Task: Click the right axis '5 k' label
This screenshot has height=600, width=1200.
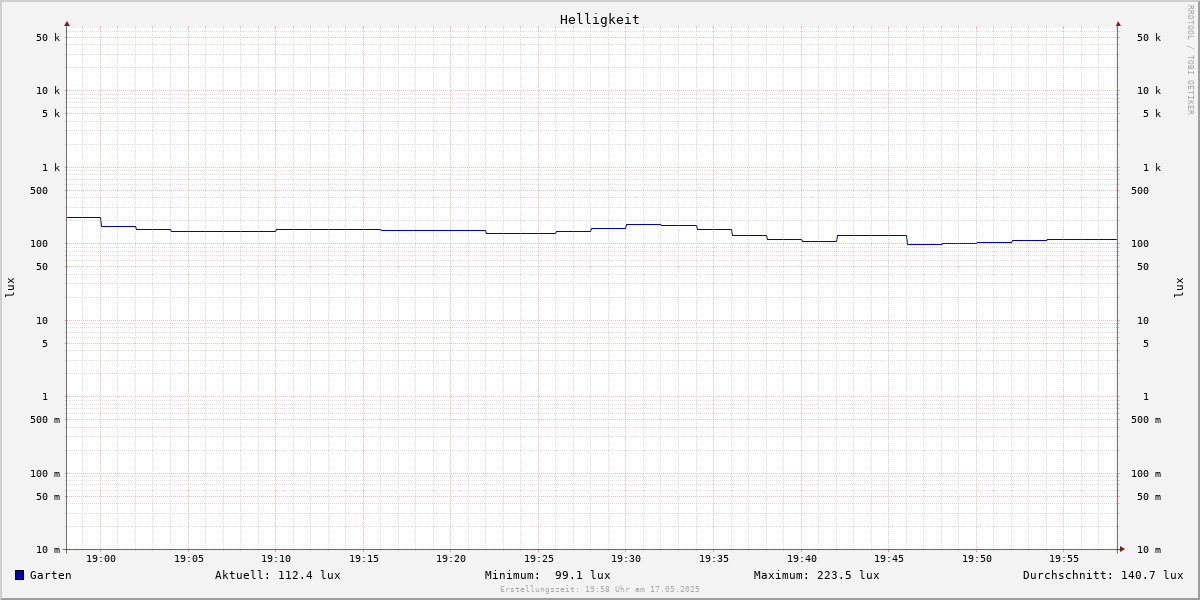Action: [x=1152, y=114]
